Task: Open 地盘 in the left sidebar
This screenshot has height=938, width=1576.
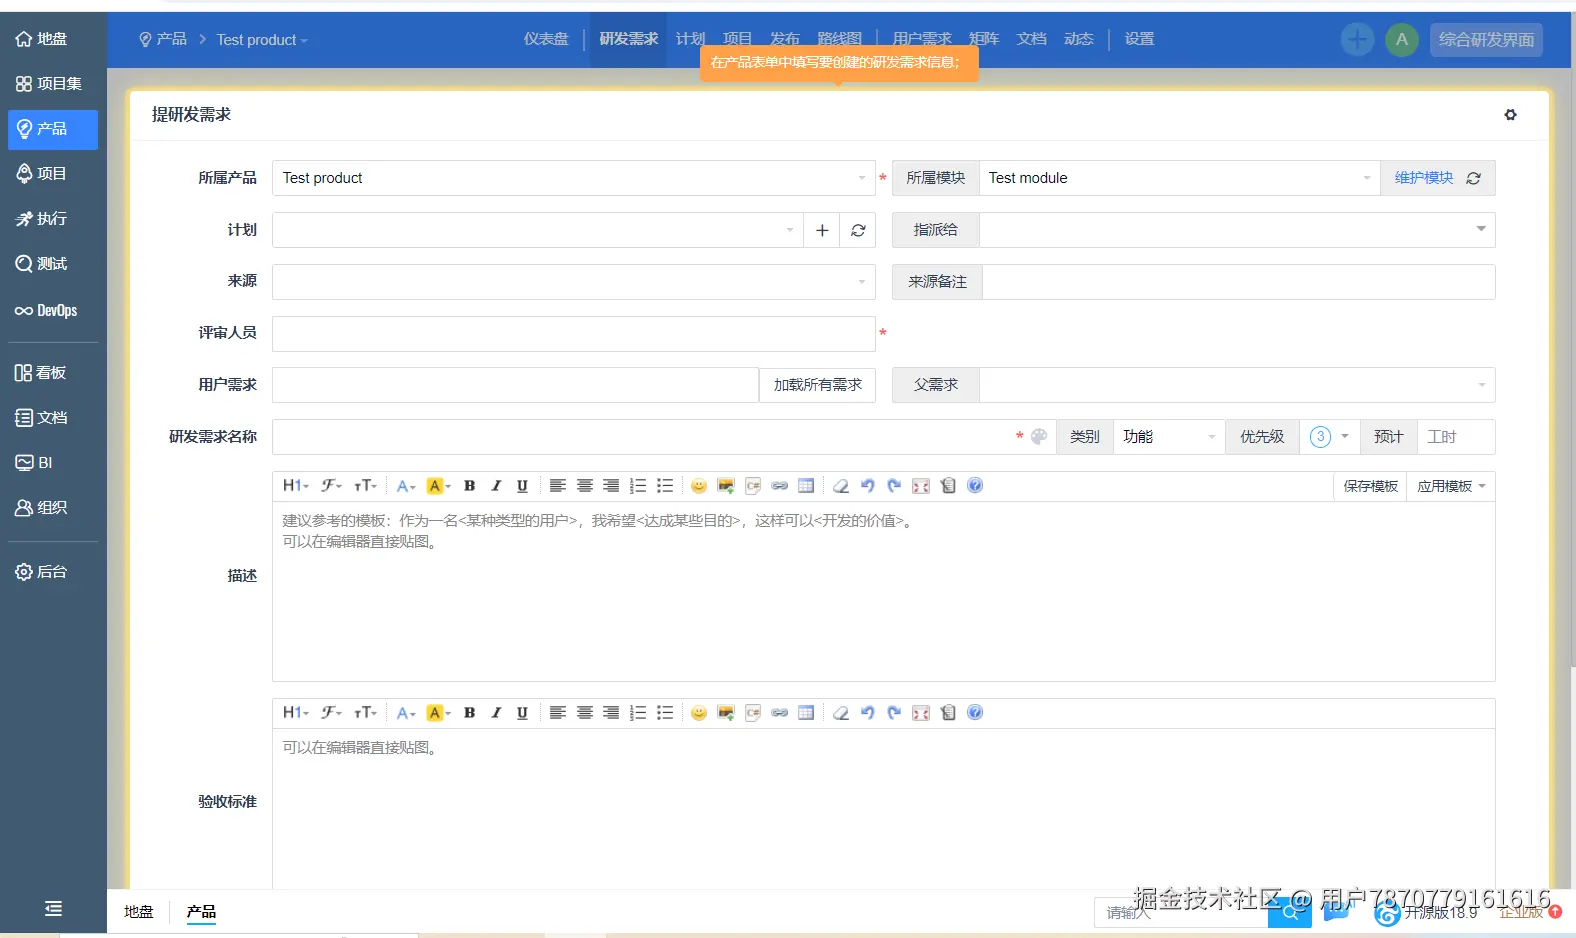Action: click(42, 39)
